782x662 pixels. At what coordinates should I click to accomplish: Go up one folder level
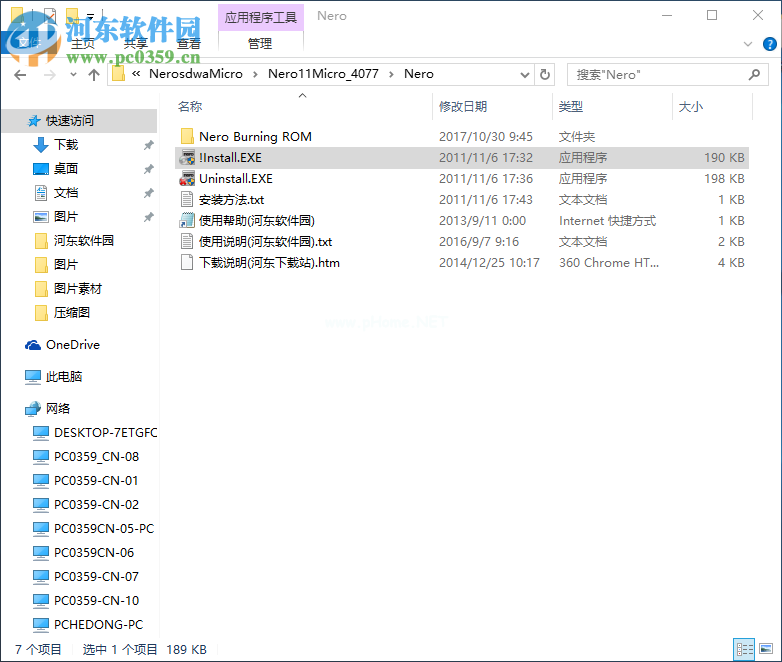coord(94,75)
